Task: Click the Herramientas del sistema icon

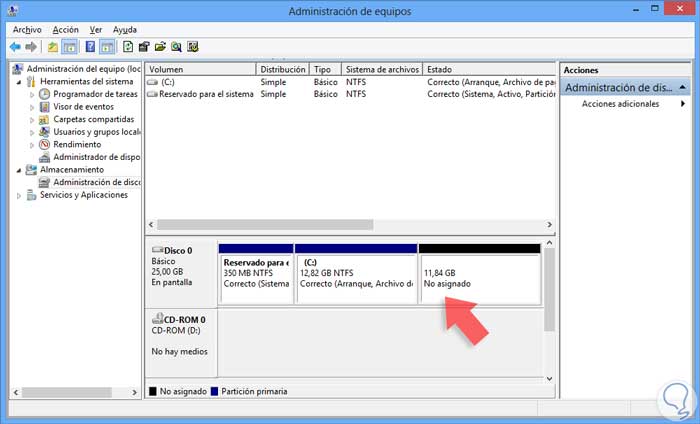Action: (x=31, y=82)
